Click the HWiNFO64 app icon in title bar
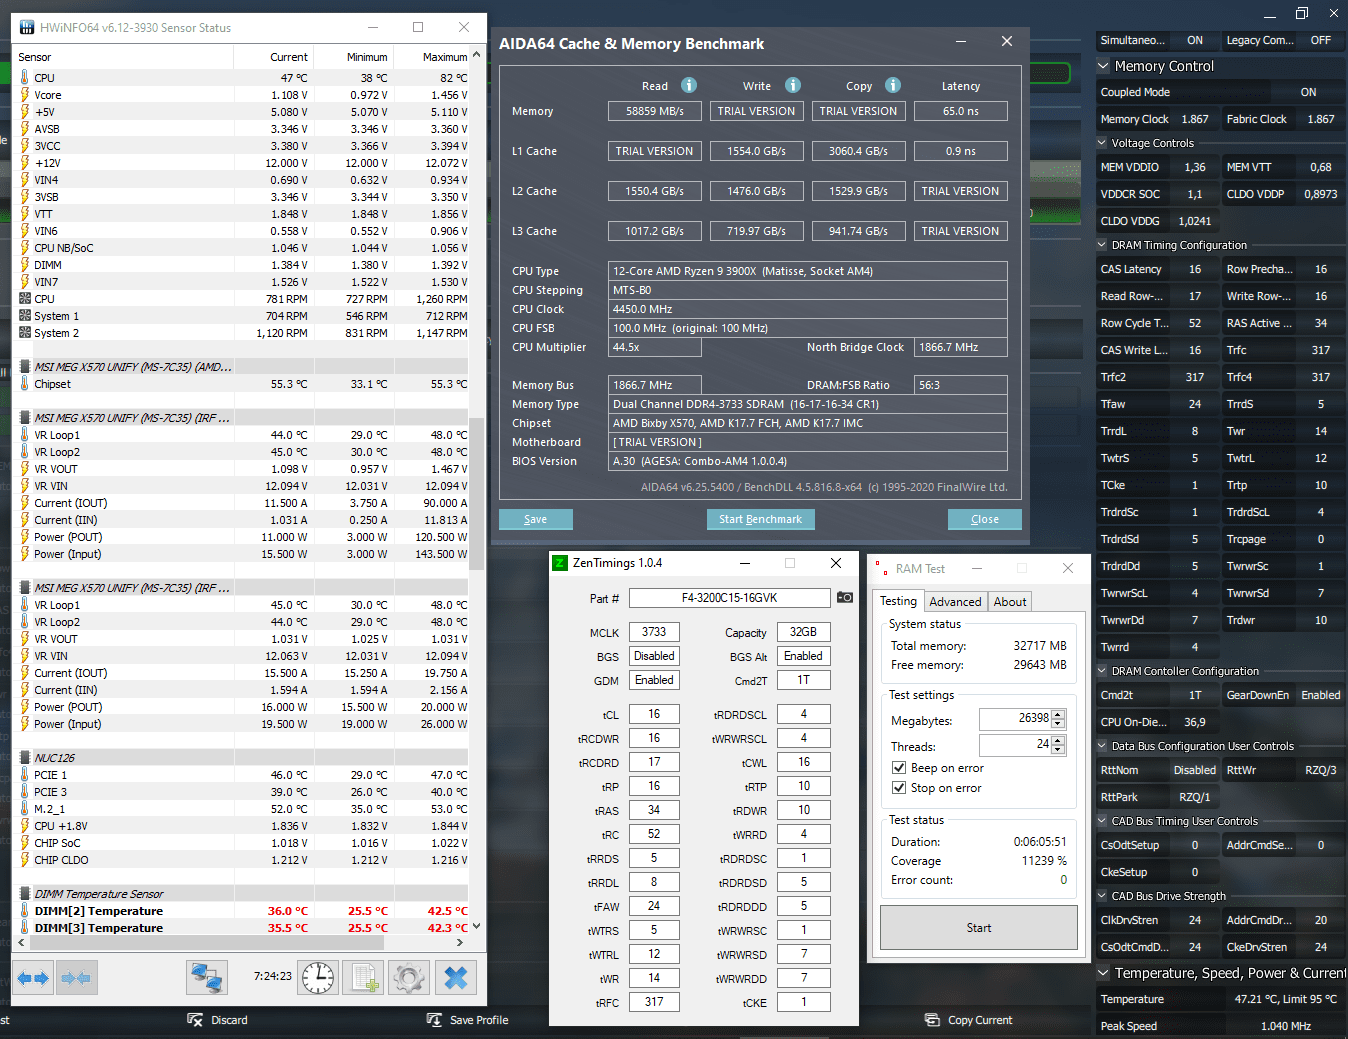Image resolution: width=1348 pixels, height=1039 pixels. tap(25, 27)
